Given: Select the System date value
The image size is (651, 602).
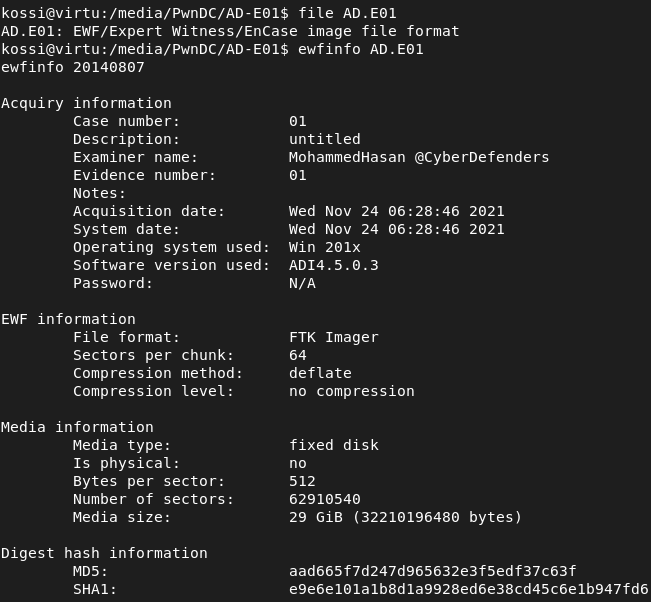Looking at the screenshot, I should (396, 229).
